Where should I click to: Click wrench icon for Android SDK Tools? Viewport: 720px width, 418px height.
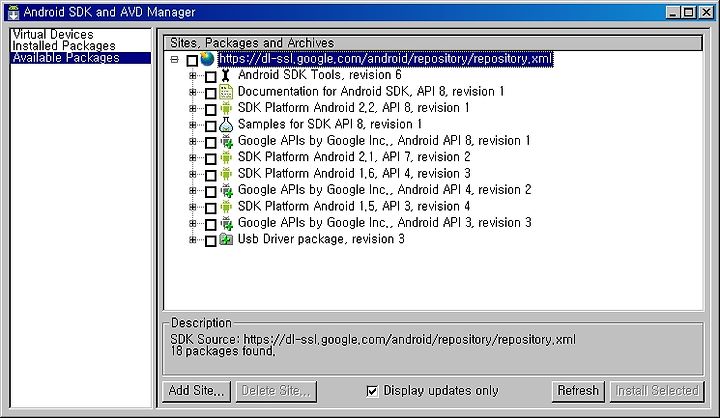pyautogui.click(x=225, y=75)
